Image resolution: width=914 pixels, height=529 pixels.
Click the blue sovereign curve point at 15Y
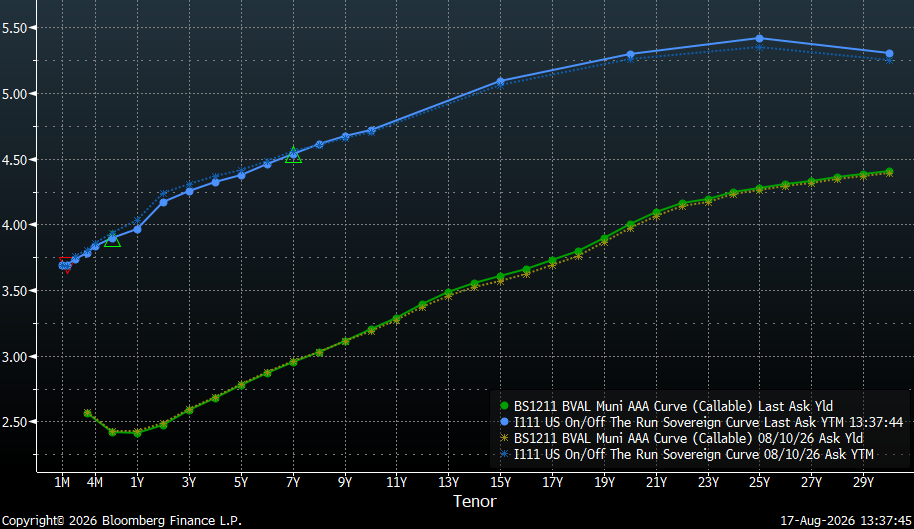tap(500, 81)
